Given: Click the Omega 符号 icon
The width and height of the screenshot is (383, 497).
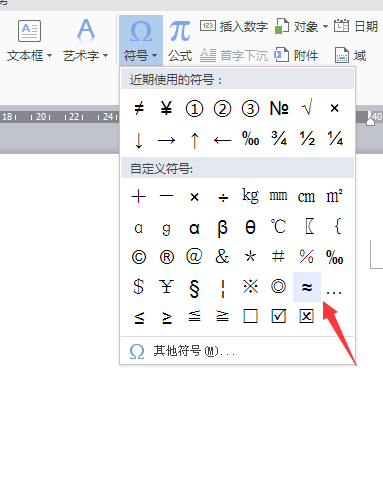Looking at the screenshot, I should tap(141, 32).
